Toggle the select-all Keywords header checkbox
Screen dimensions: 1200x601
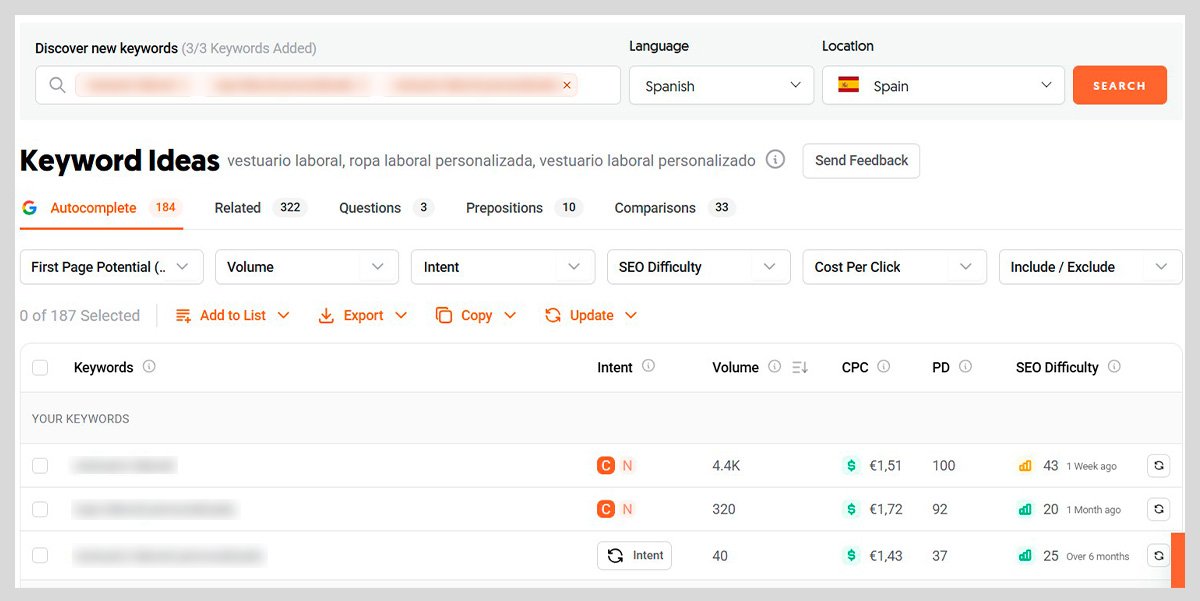[40, 367]
